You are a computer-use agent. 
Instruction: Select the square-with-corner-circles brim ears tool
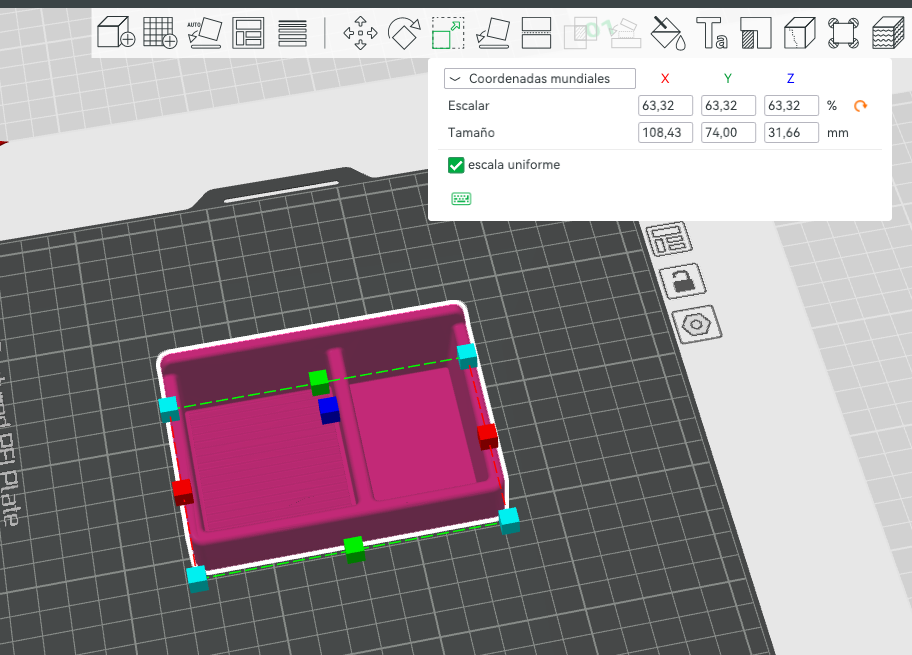[843, 33]
